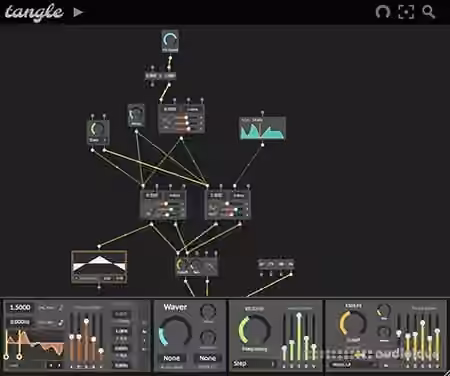Click the small upper knob in Waver panel
Viewport: 450px width, 376px height.
208,312
